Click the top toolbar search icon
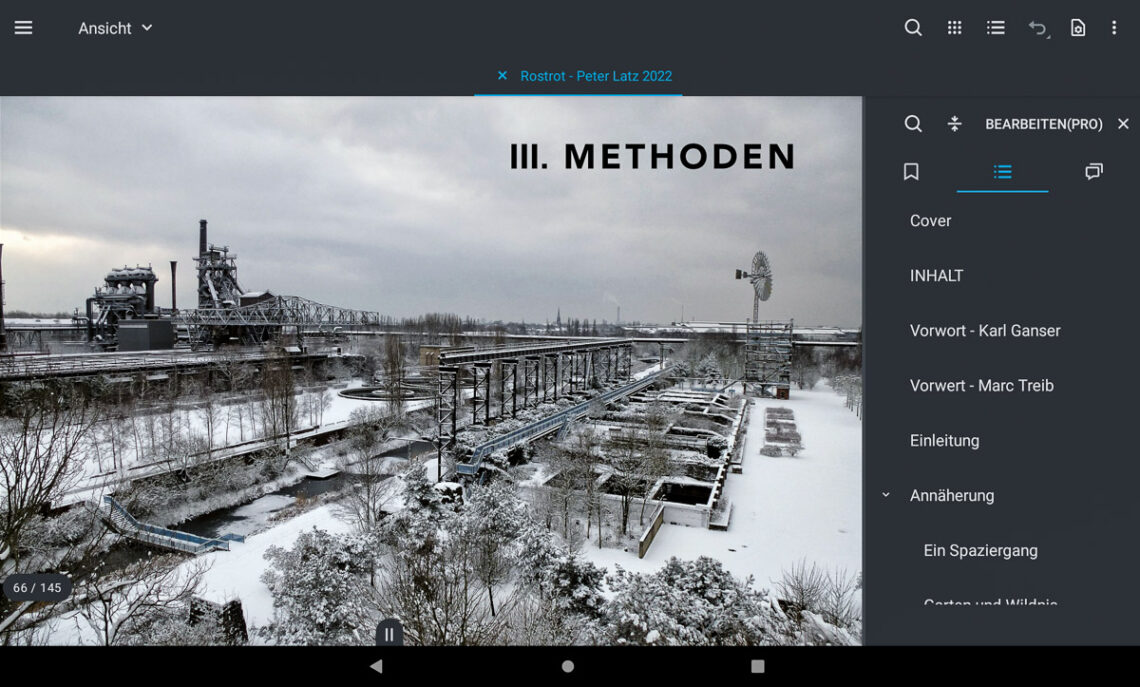 click(x=913, y=28)
